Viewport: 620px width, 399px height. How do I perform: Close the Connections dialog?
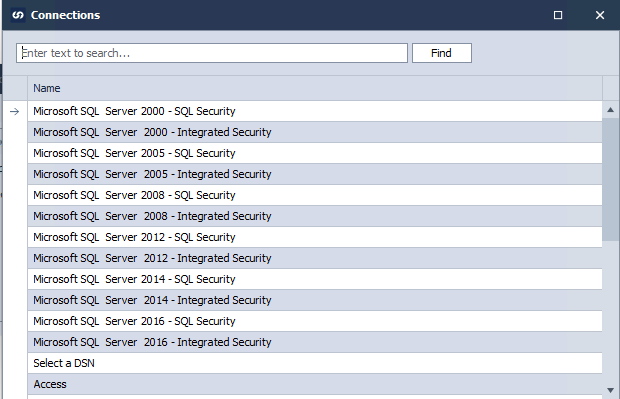pos(600,15)
